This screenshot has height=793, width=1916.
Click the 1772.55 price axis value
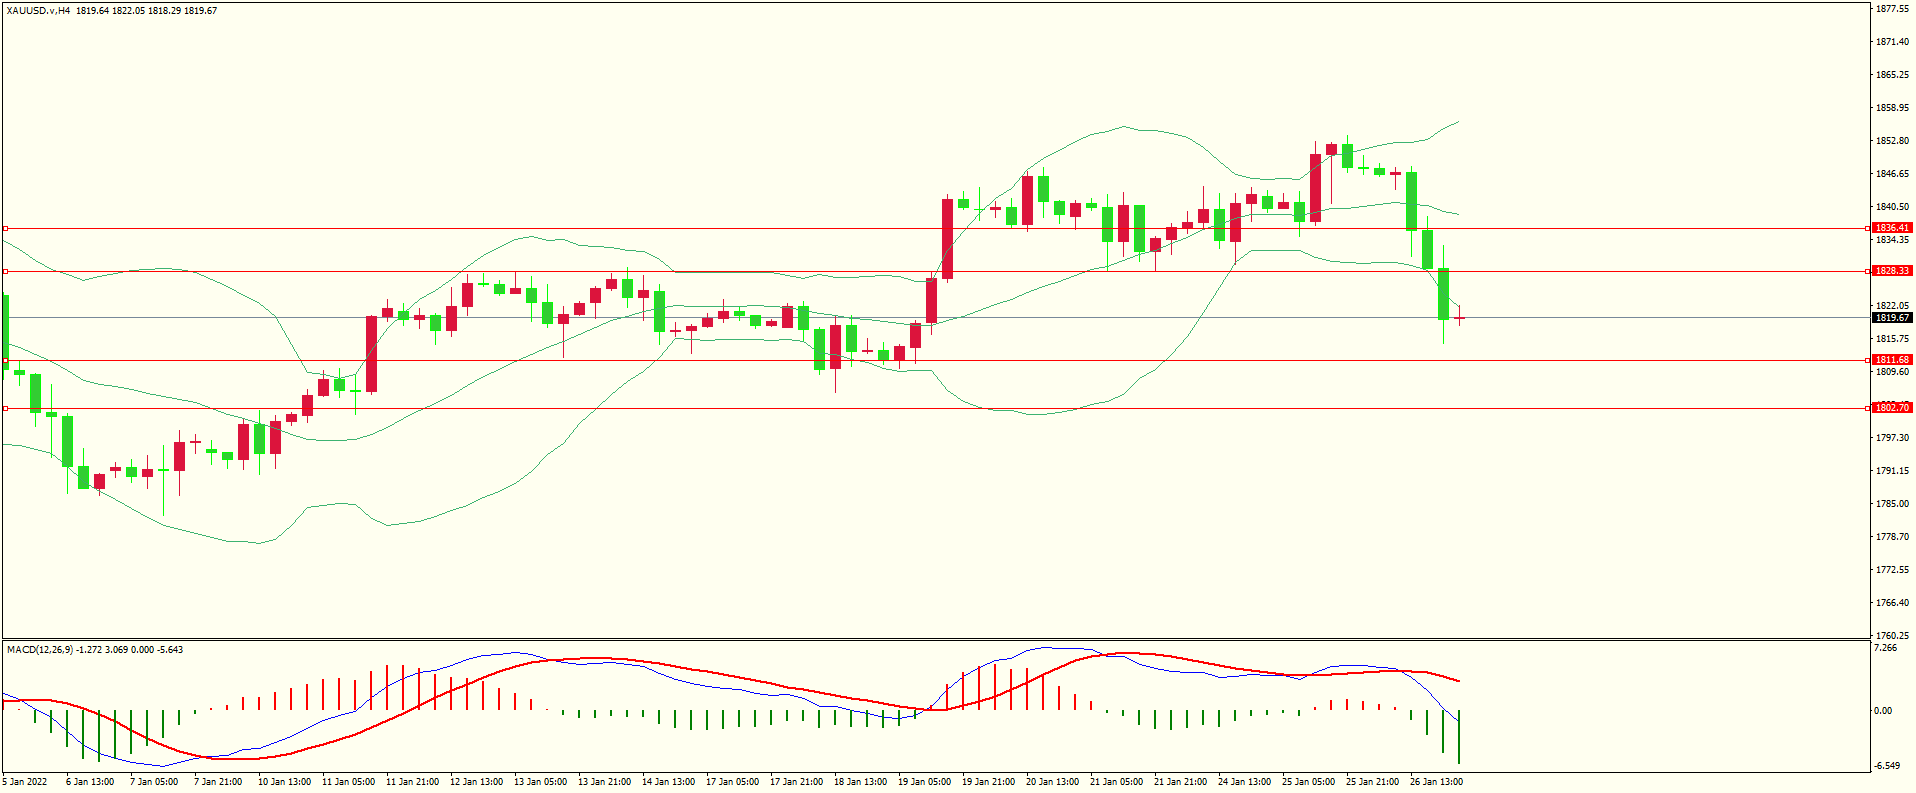coord(1892,570)
